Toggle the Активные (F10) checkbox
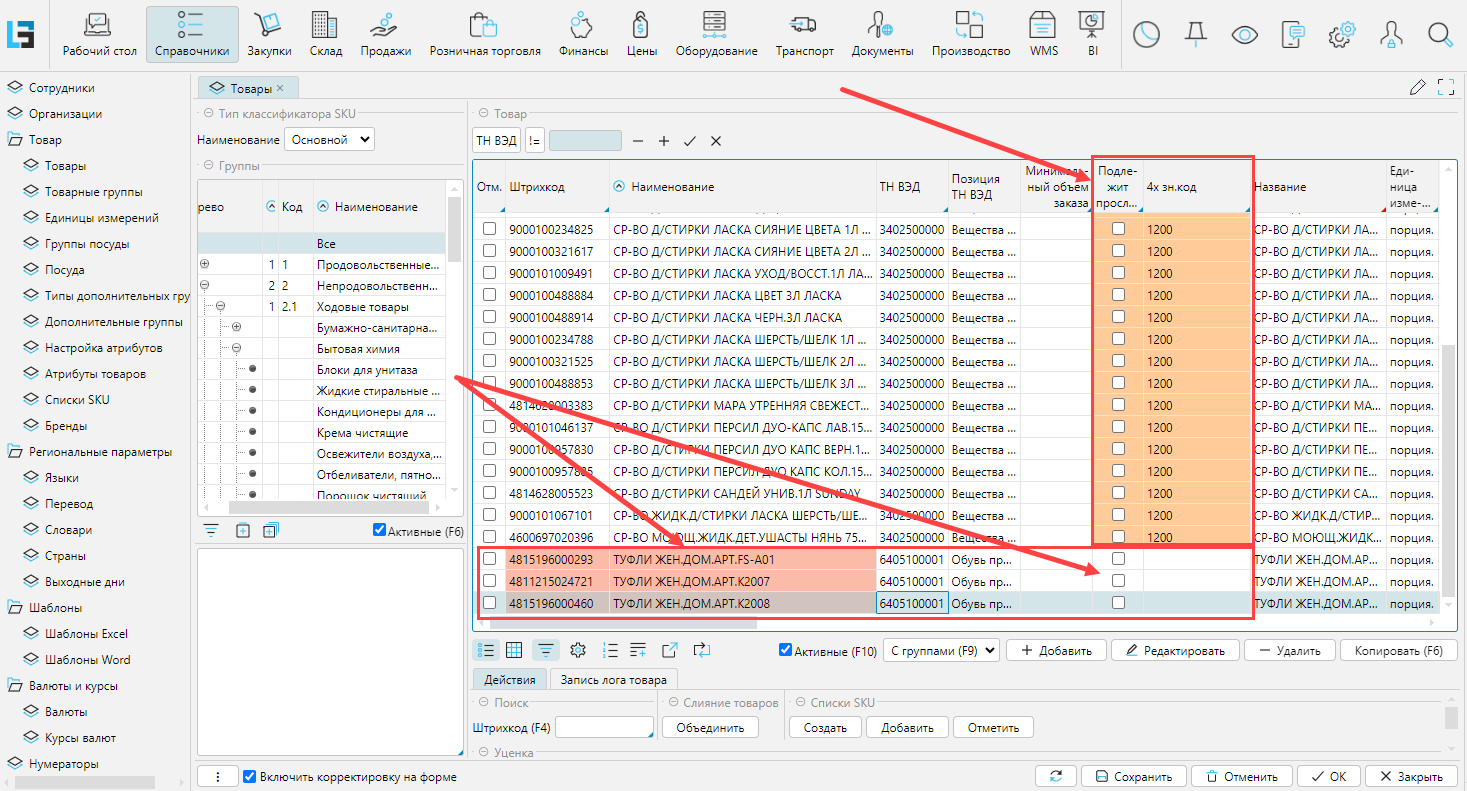The height and width of the screenshot is (791, 1467). tap(786, 650)
